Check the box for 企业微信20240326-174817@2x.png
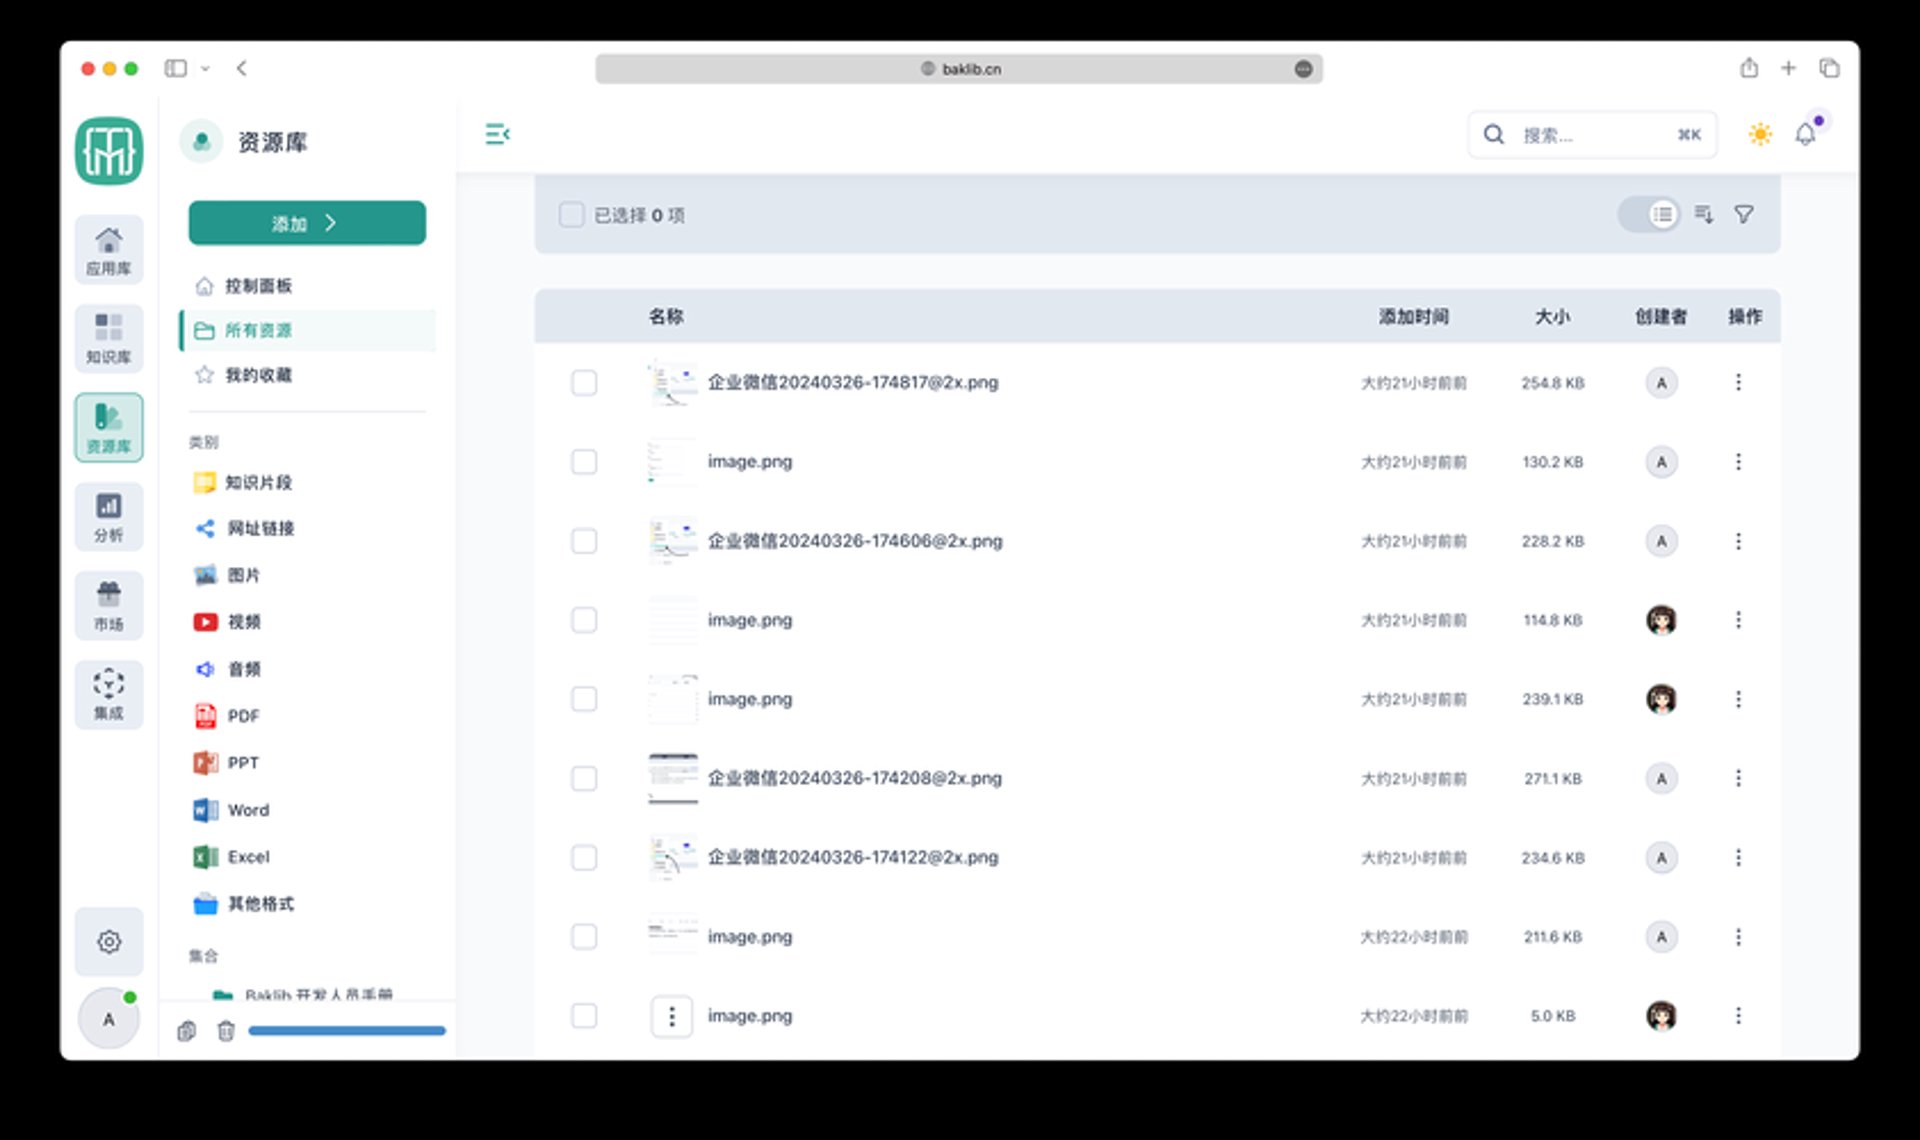1920x1140 pixels. pos(584,382)
